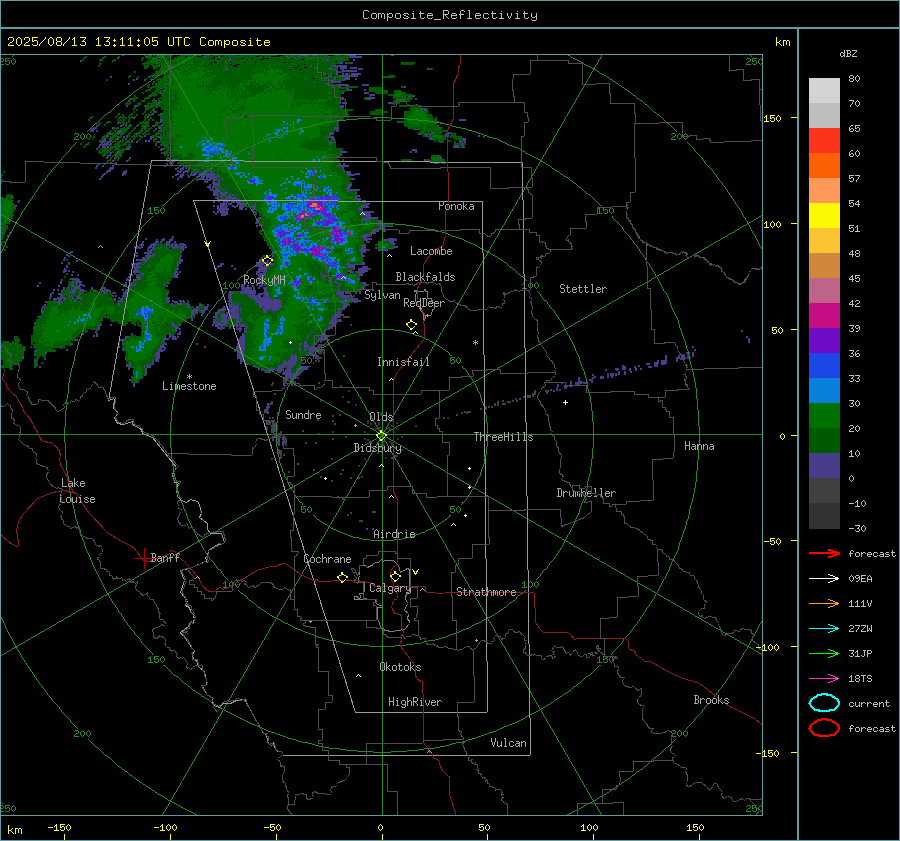Click the cyan 27ZW arrow in legend
The image size is (900, 841).
tap(824, 629)
